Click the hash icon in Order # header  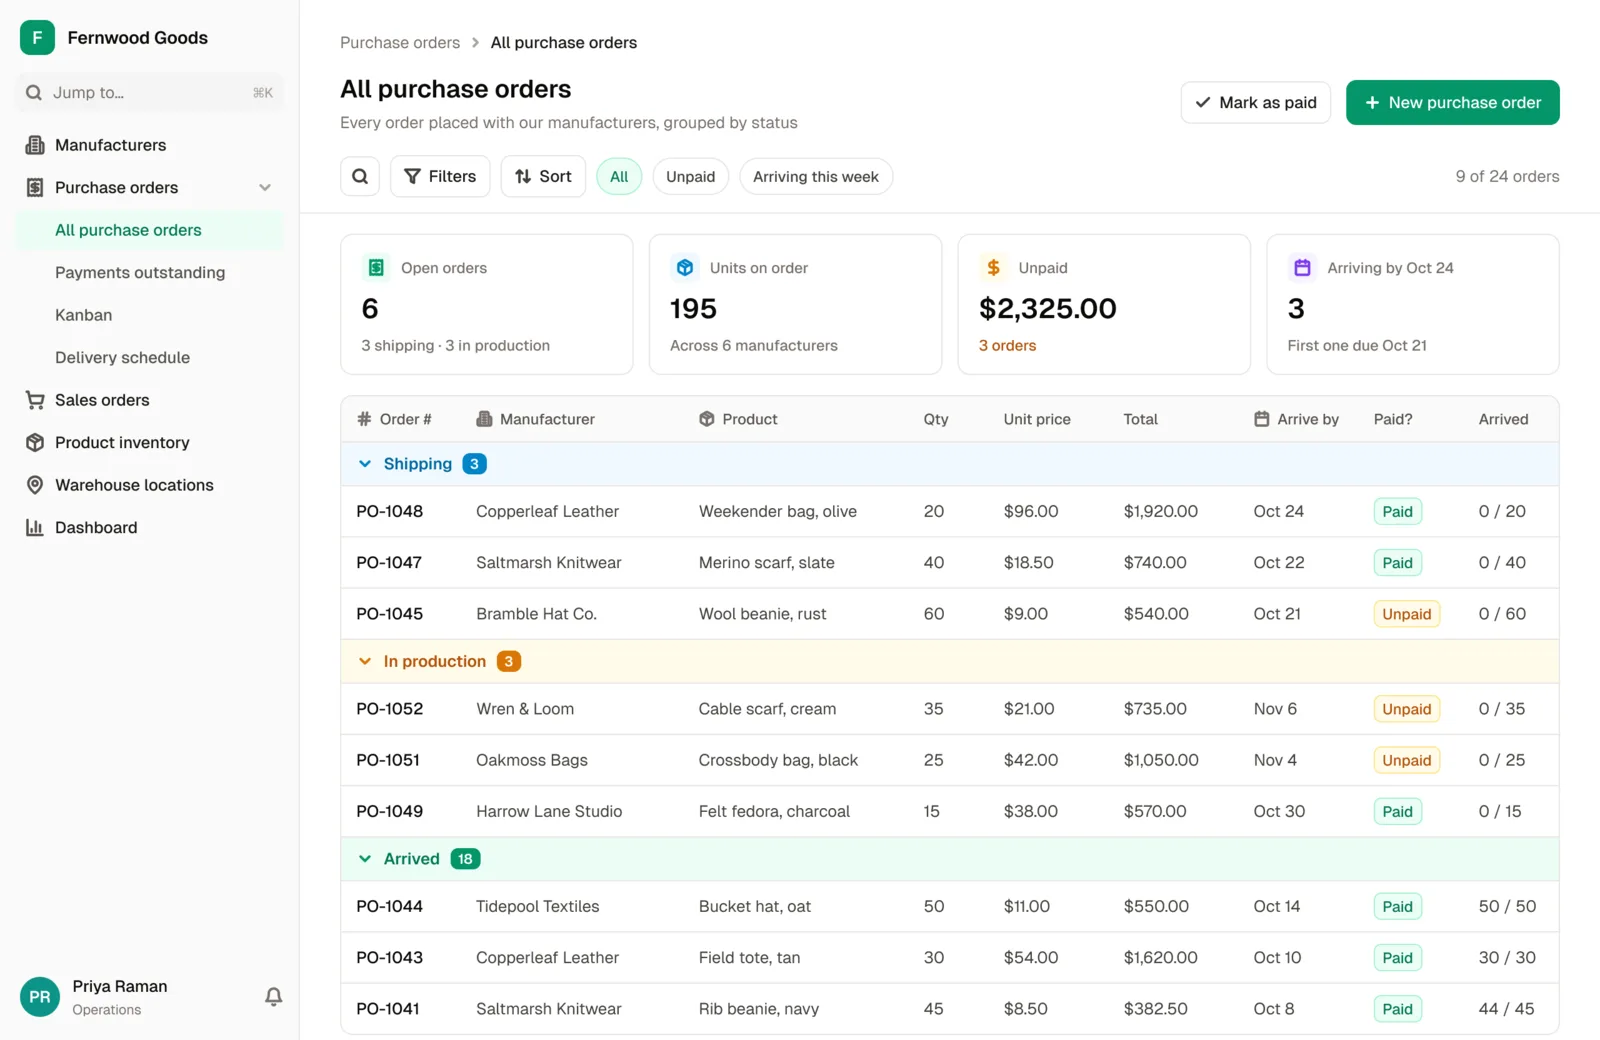point(364,419)
